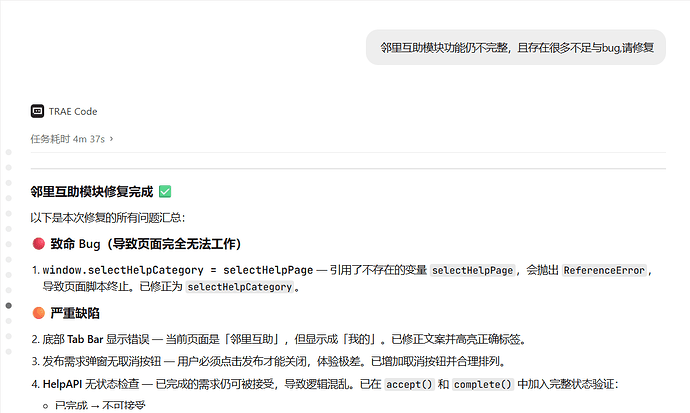Click code text 'window.selectHelpCategory = selectHelpPage'

click(x=178, y=270)
